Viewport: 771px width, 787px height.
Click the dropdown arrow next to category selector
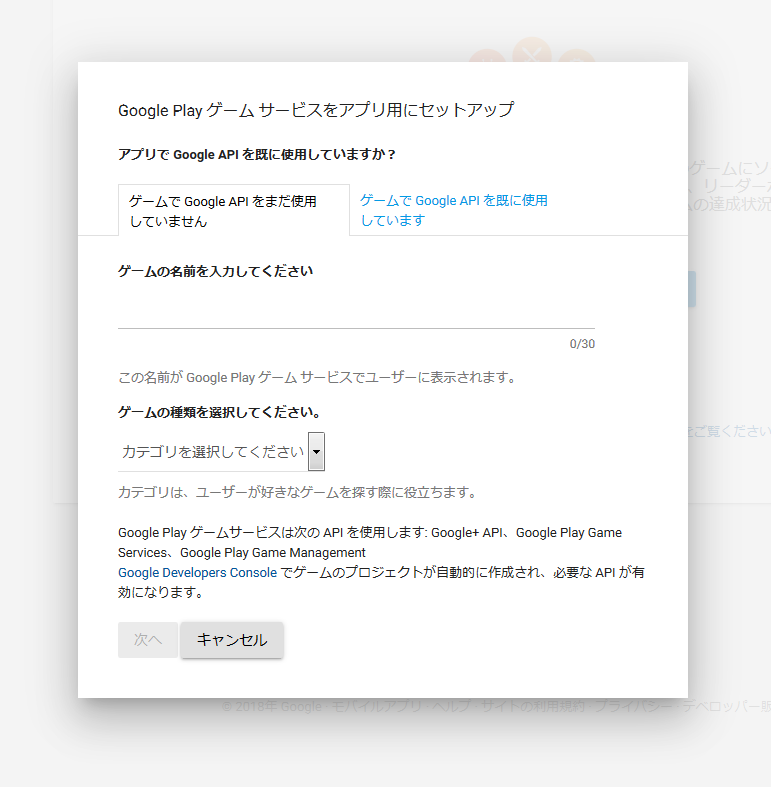(316, 451)
